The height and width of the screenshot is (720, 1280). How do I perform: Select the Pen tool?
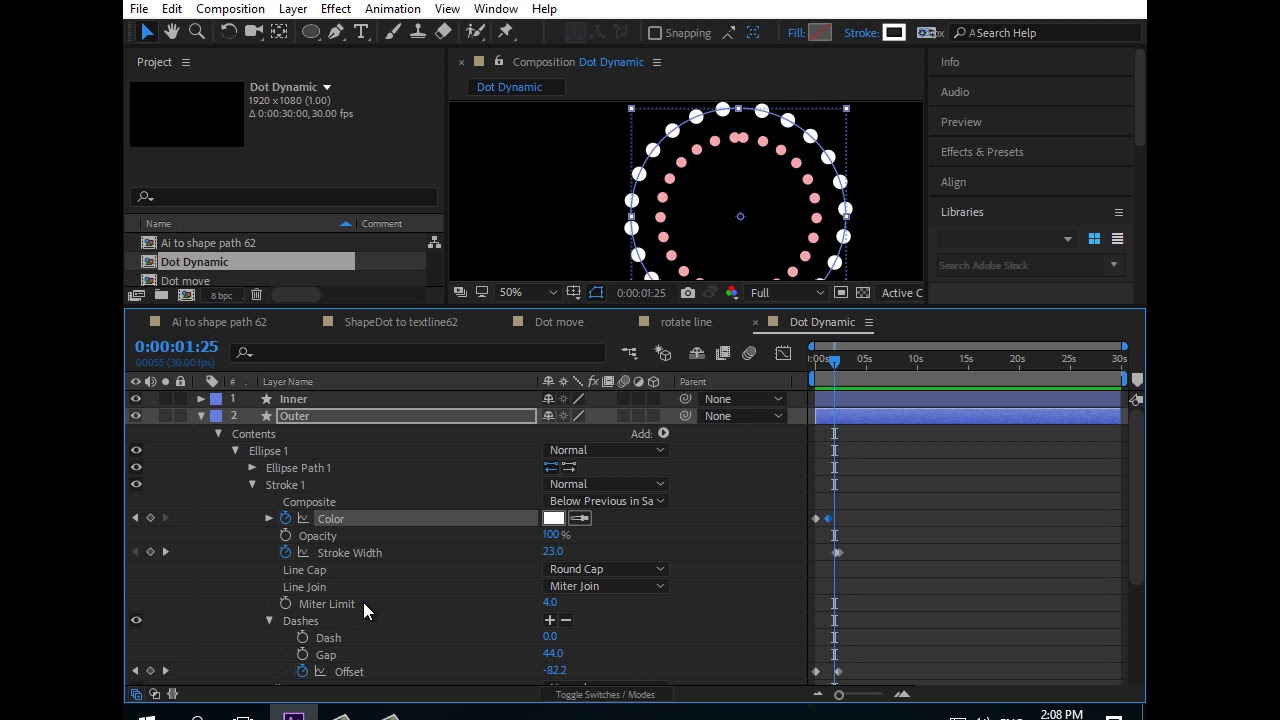(x=336, y=32)
